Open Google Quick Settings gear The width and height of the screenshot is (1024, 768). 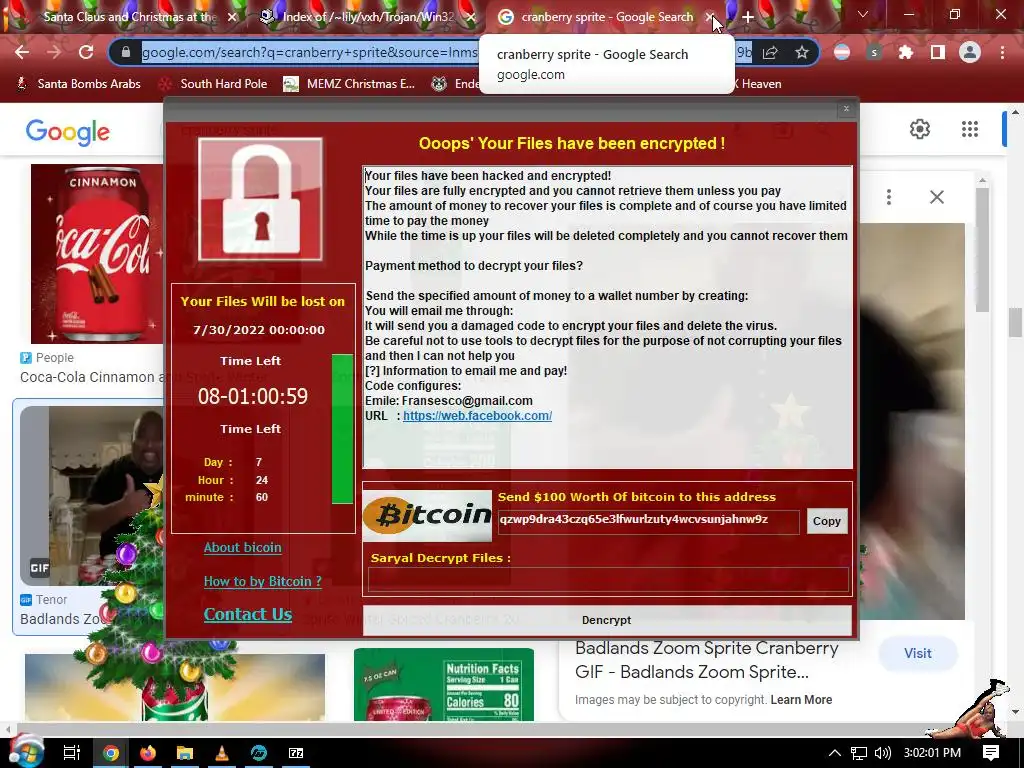(x=920, y=129)
